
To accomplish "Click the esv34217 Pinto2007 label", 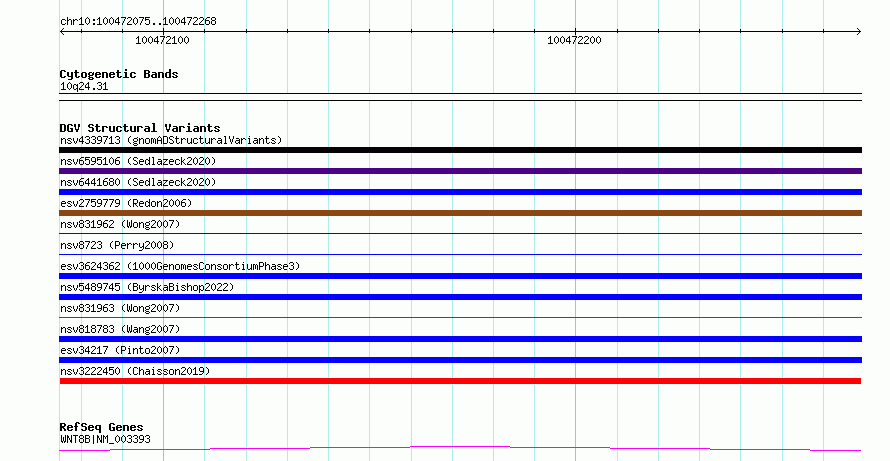I will click(120, 350).
